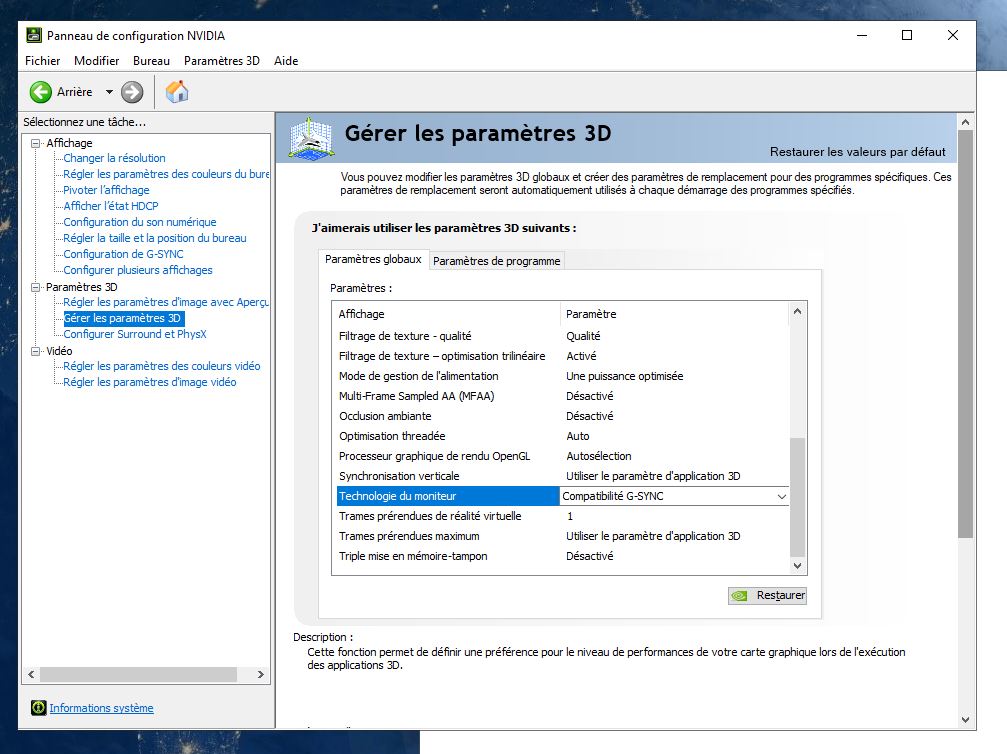The width and height of the screenshot is (1007, 754).
Task: Select Optimisation threadée row
Action: tap(563, 435)
